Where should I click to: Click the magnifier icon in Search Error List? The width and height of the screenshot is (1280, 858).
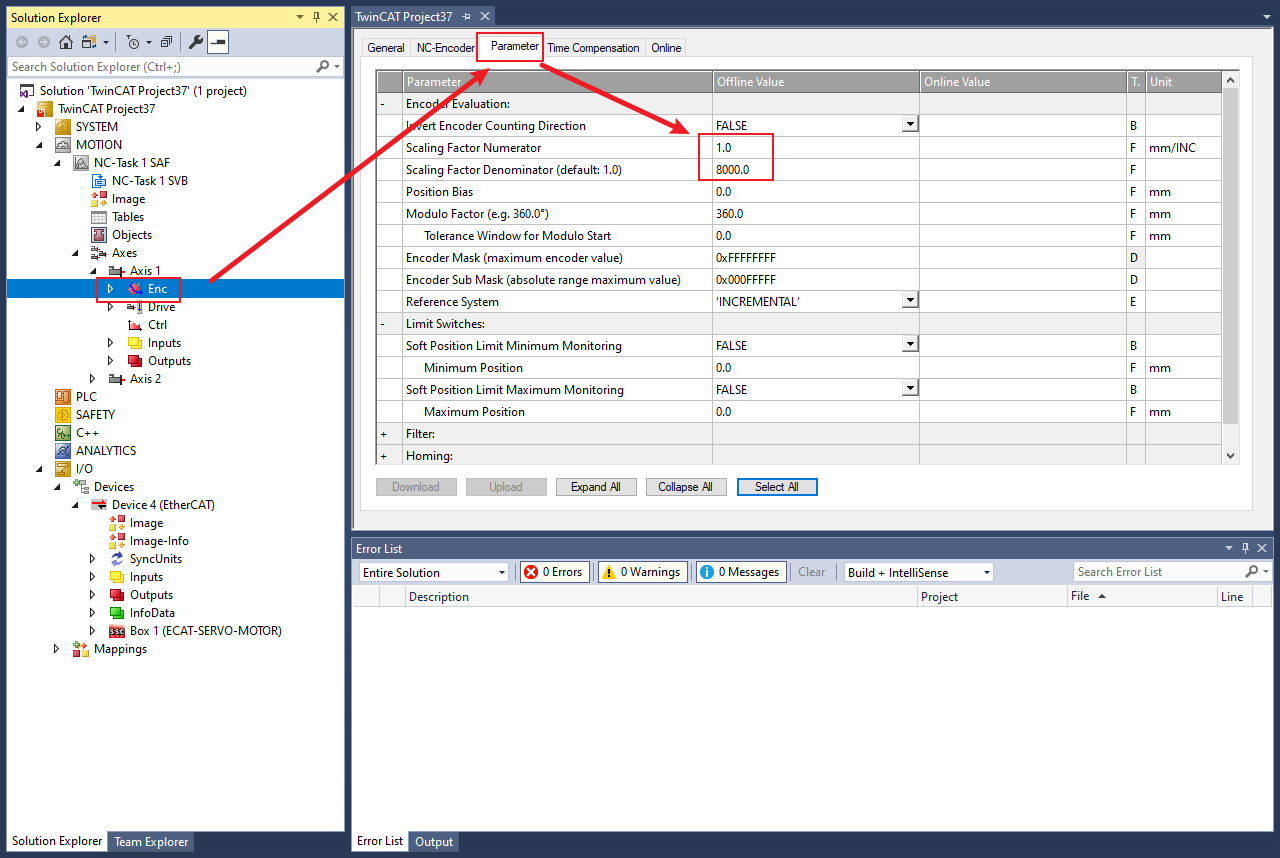[x=1252, y=572]
